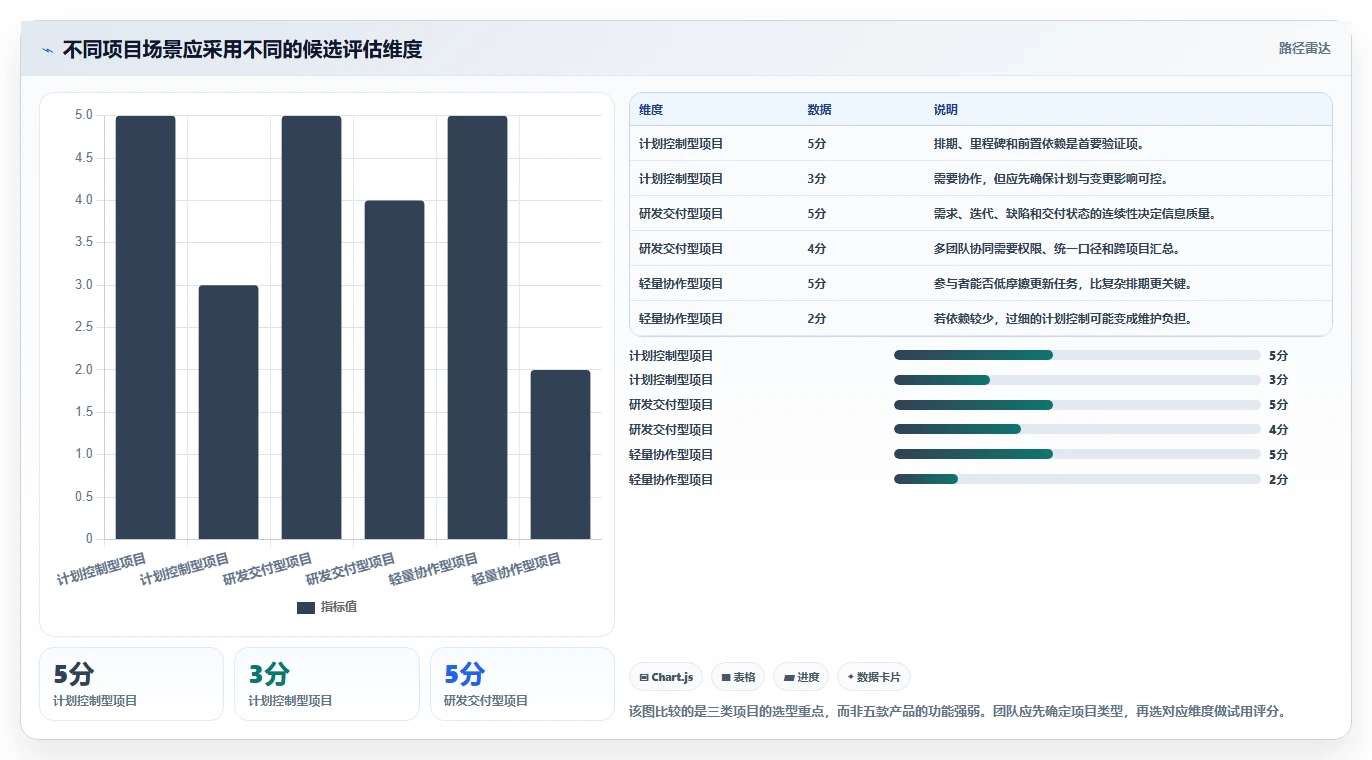Toggle the 指标值 legend swatch under the chart
Viewport: 1372px width, 760px height.
(x=306, y=607)
